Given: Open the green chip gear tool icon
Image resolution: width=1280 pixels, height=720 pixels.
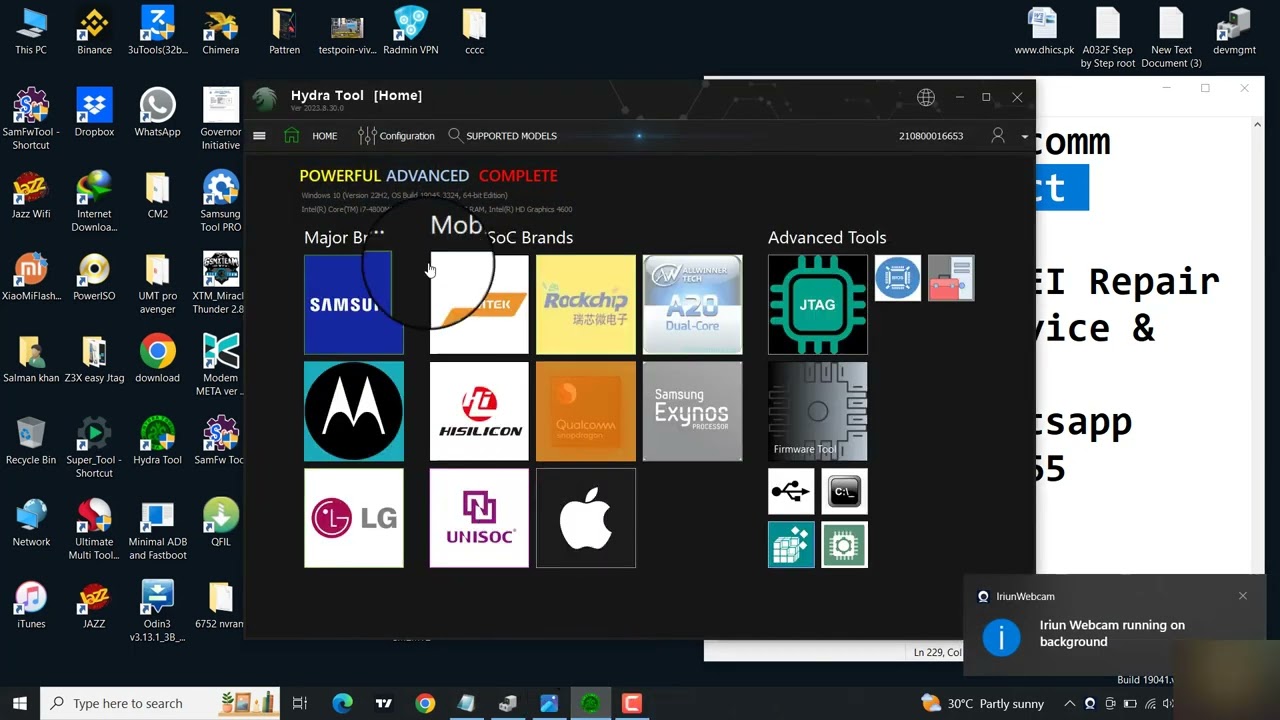Looking at the screenshot, I should click(845, 545).
